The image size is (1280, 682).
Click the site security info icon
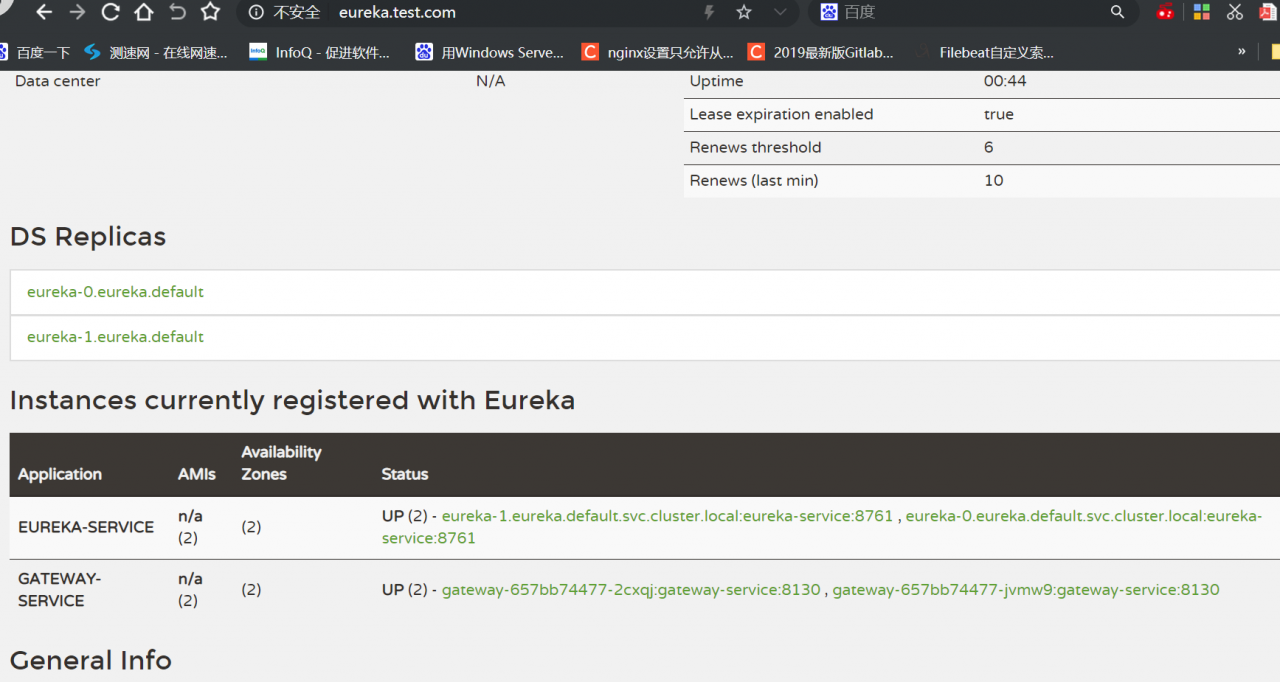pyautogui.click(x=256, y=12)
